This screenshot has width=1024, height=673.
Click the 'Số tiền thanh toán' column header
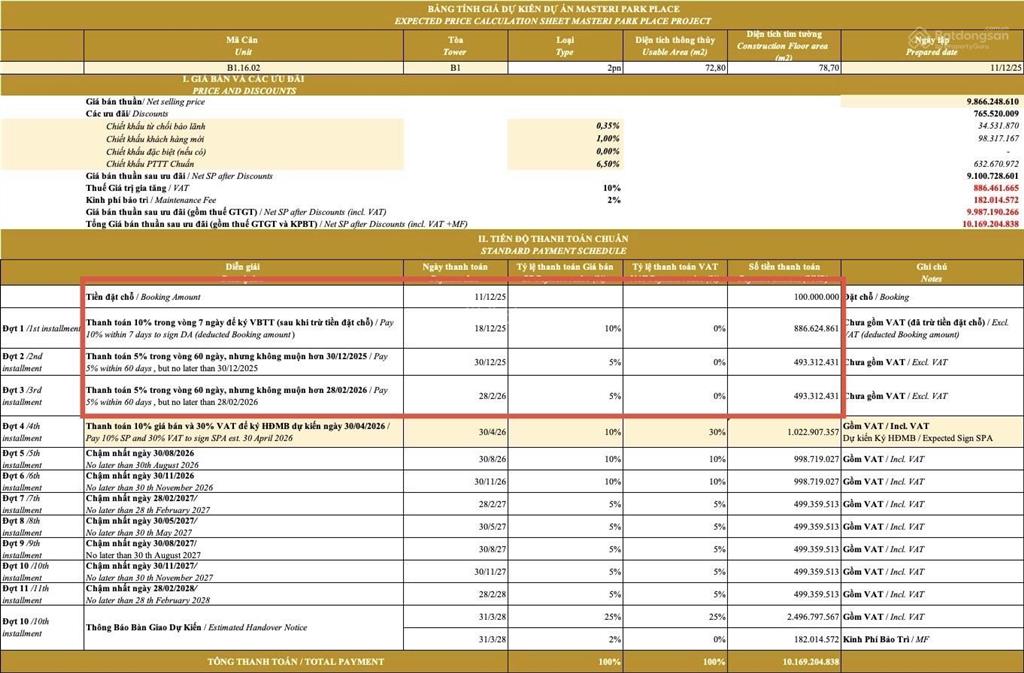(x=784, y=267)
